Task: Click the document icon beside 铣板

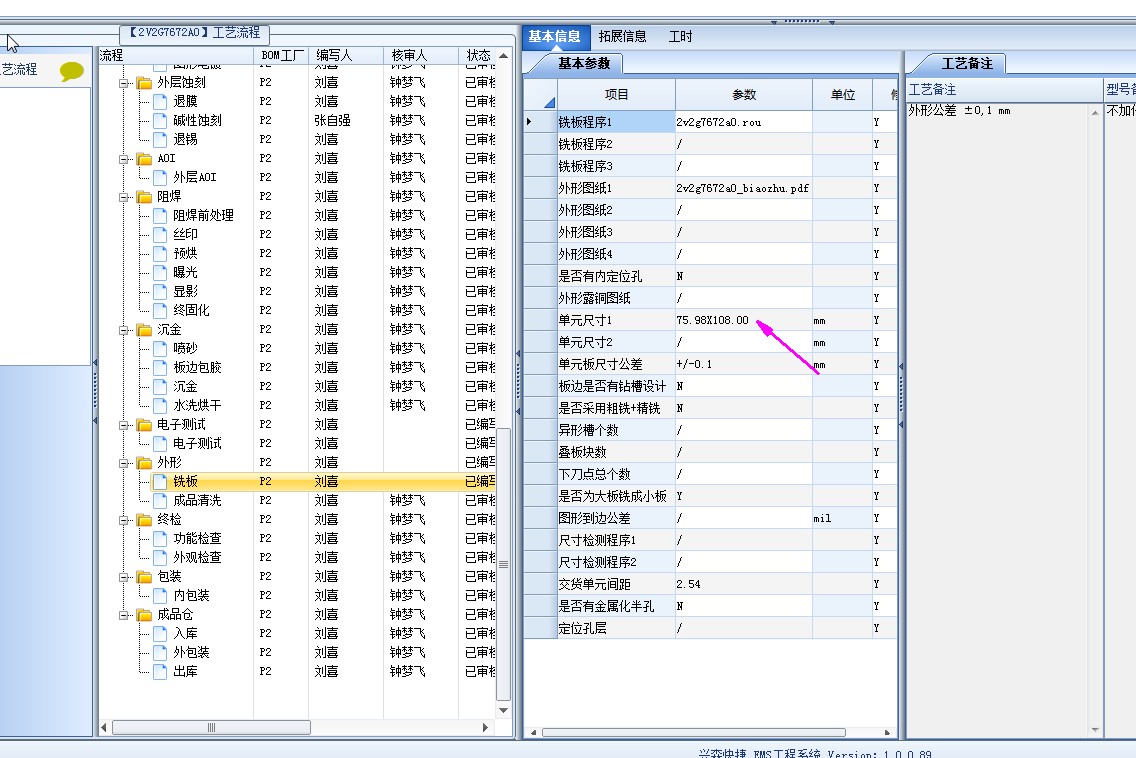Action: [x=160, y=481]
